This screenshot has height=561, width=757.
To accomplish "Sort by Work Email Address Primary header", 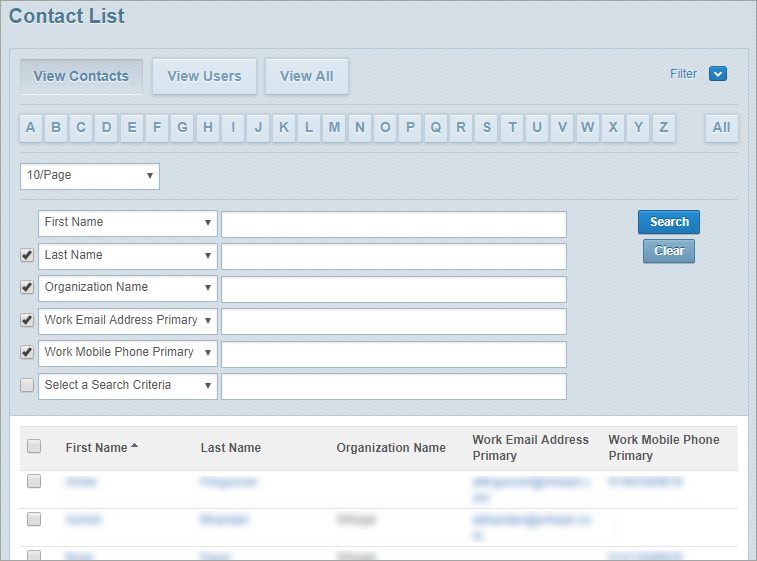I will pos(530,448).
